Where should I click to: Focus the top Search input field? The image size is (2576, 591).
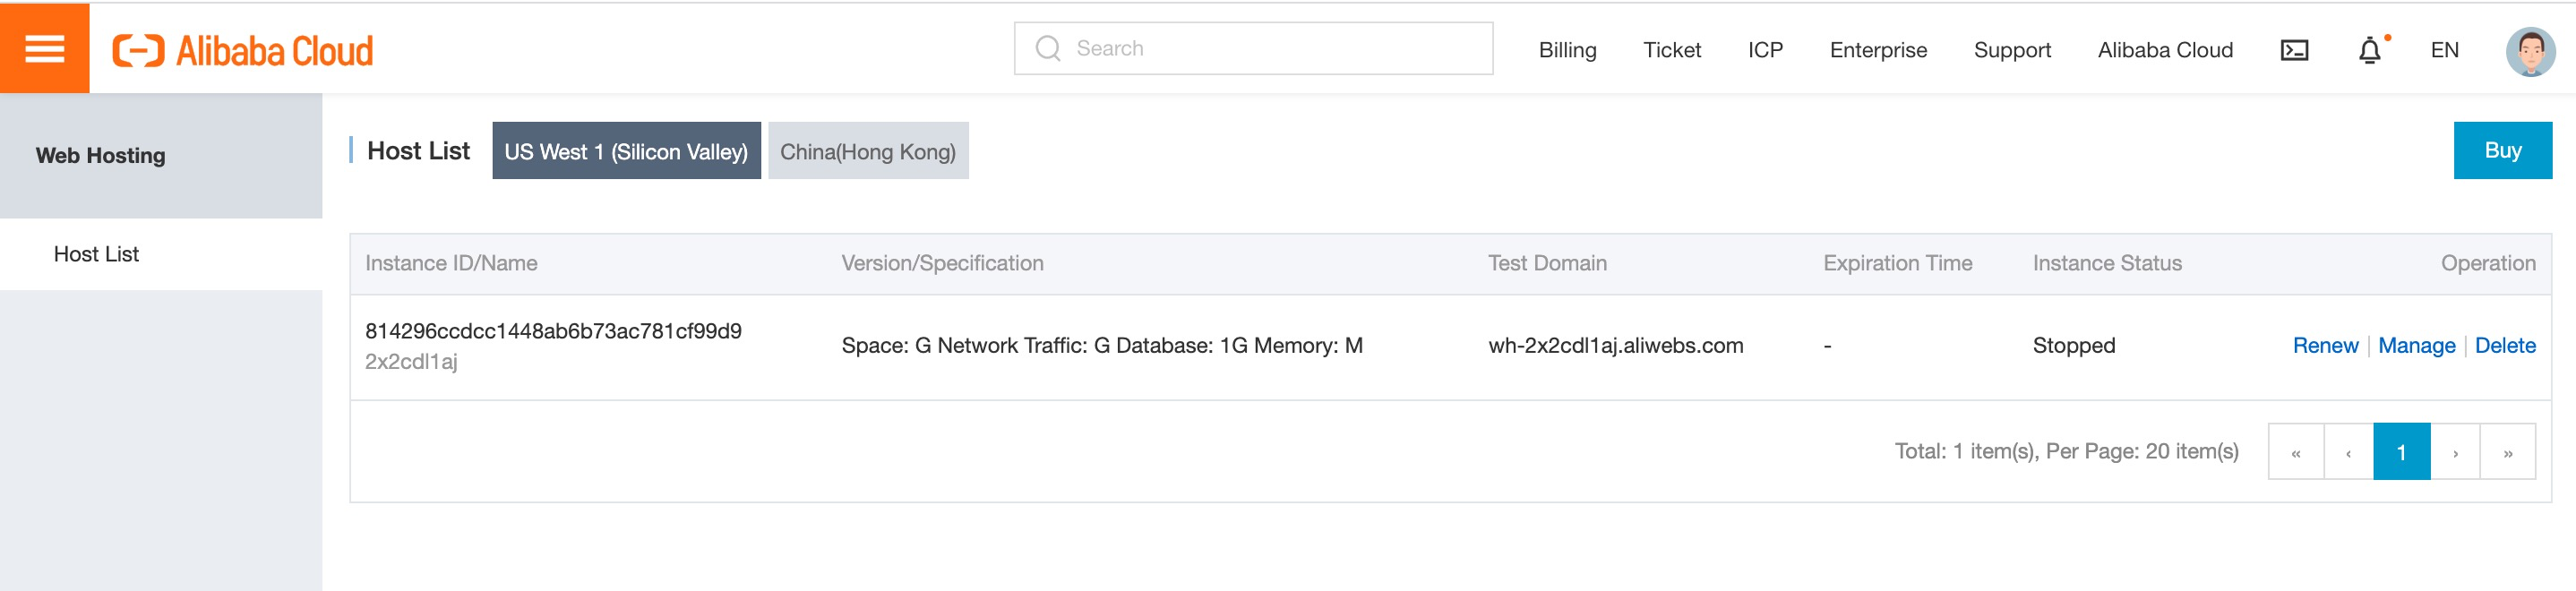point(1253,48)
